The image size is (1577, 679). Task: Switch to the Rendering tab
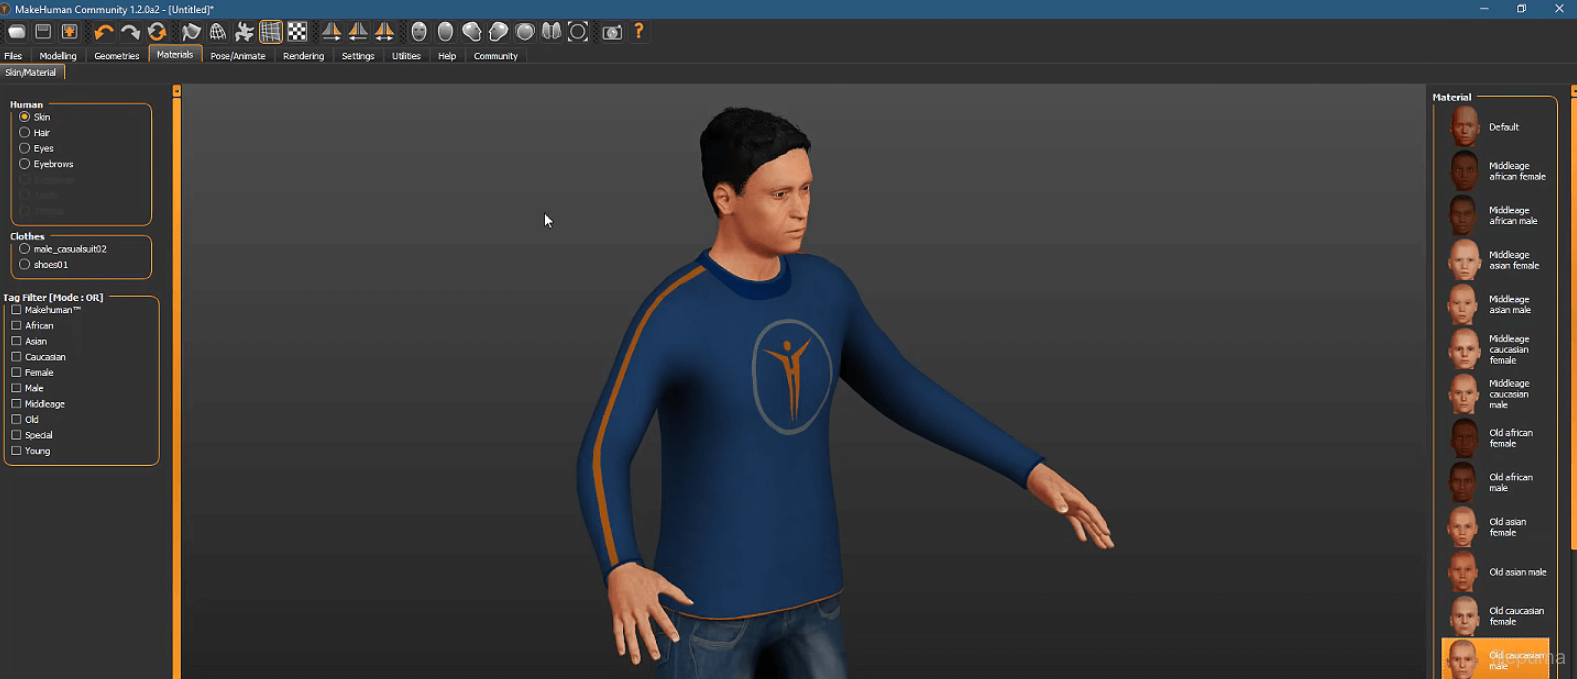[x=303, y=56]
